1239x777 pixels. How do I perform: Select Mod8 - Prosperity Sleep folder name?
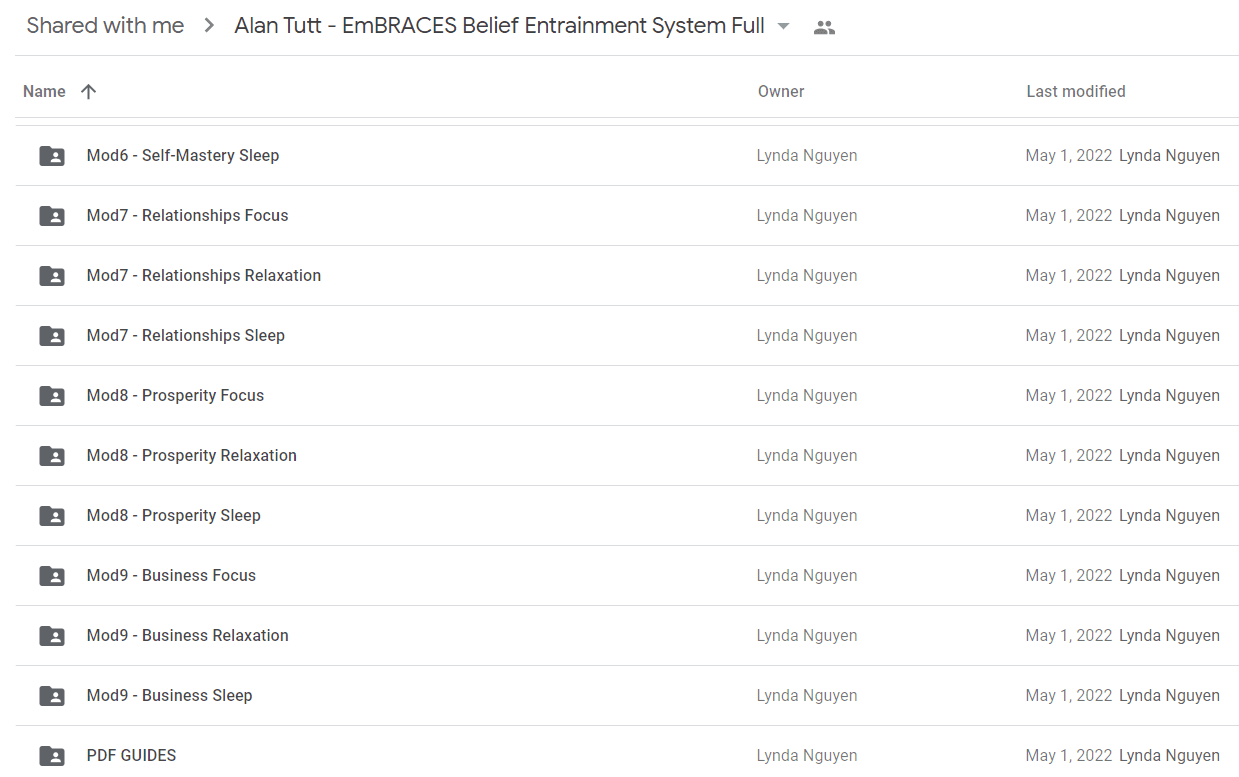[174, 516]
